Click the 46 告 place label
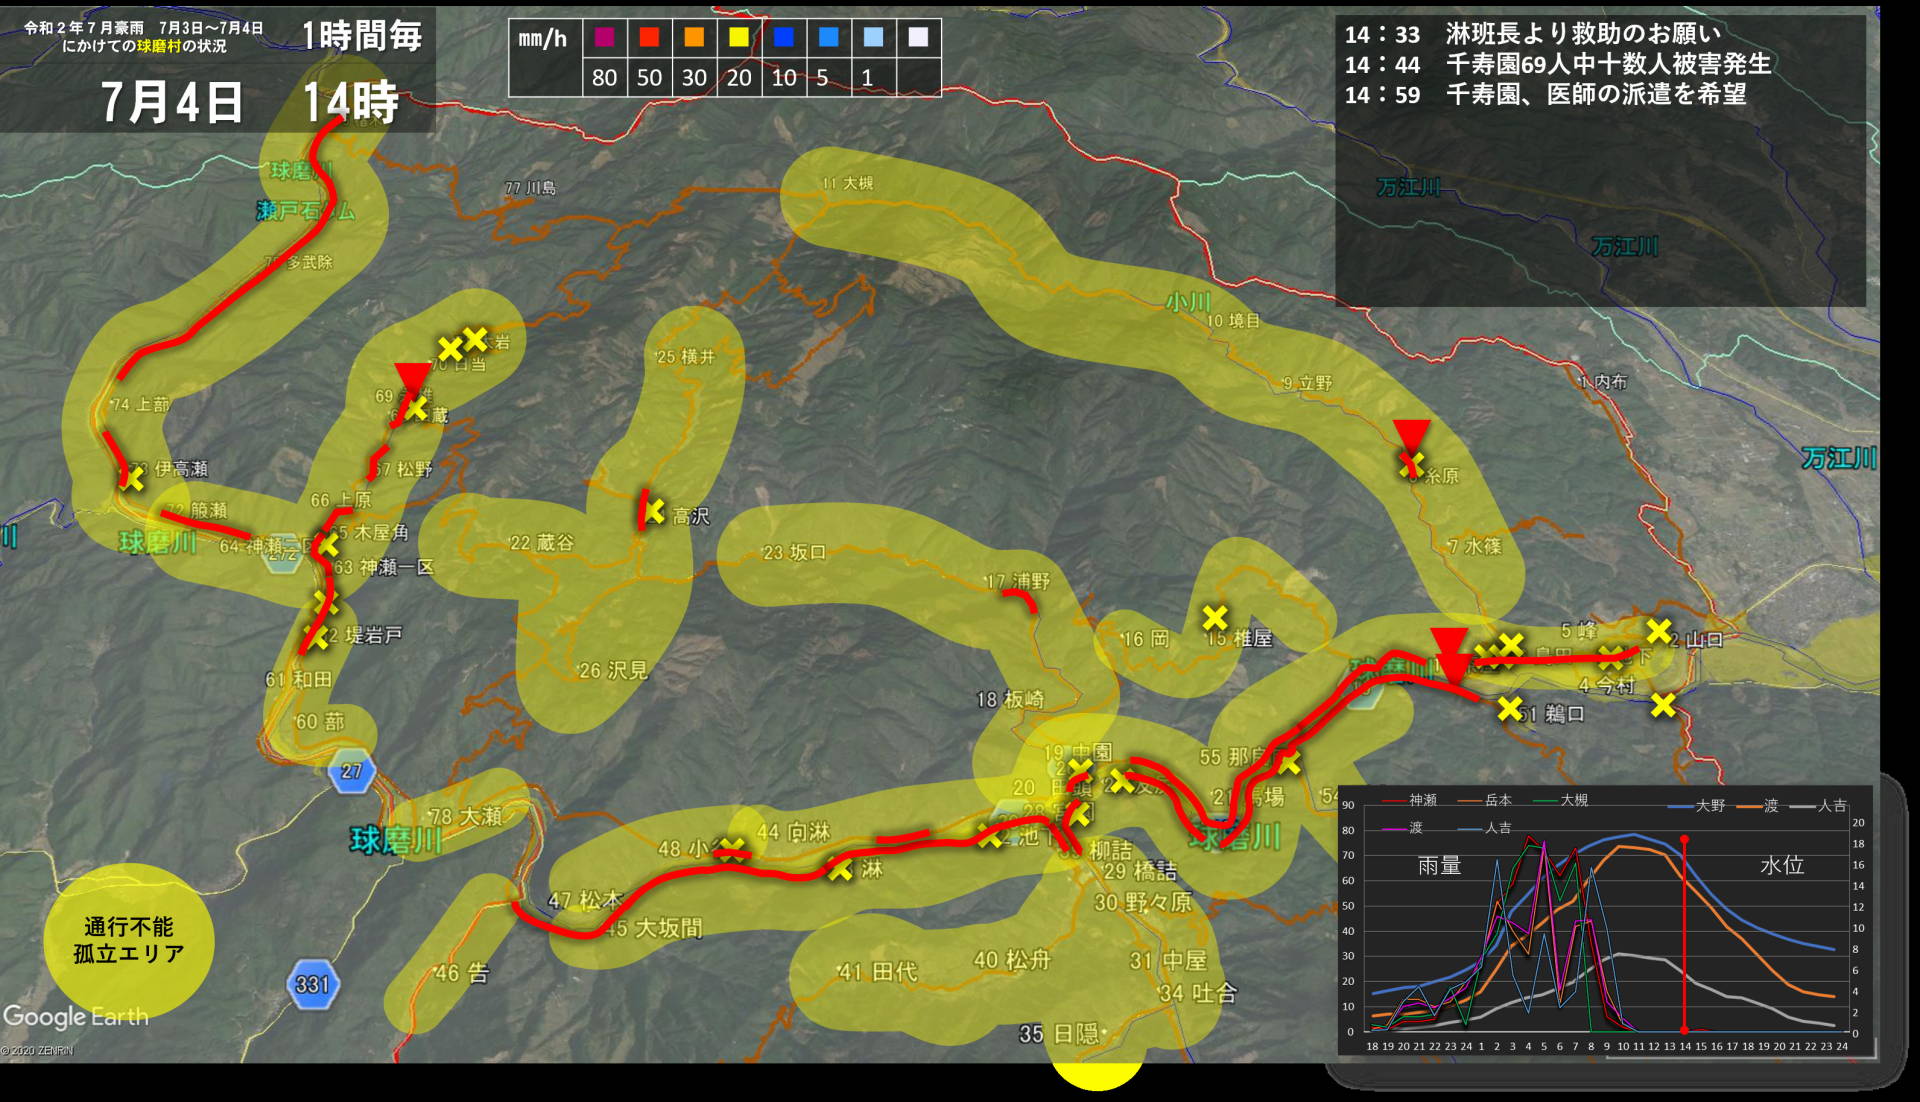Image resolution: width=1920 pixels, height=1102 pixels. tap(462, 972)
